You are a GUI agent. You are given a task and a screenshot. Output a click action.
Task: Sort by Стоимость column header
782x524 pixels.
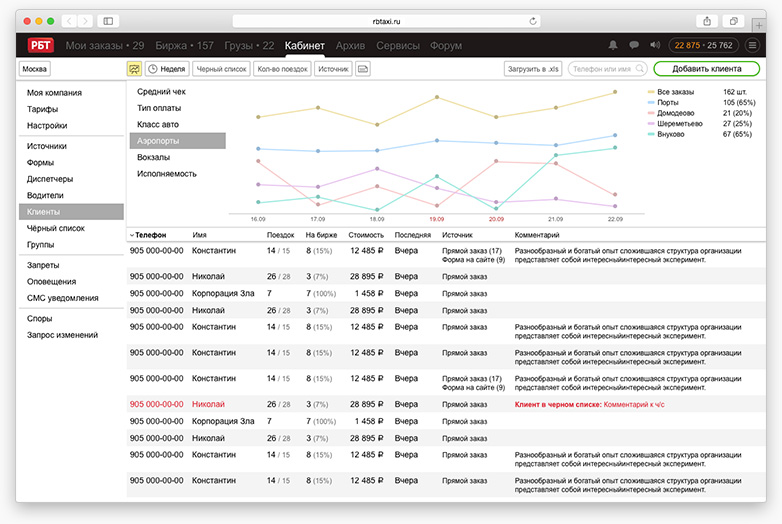(366, 235)
